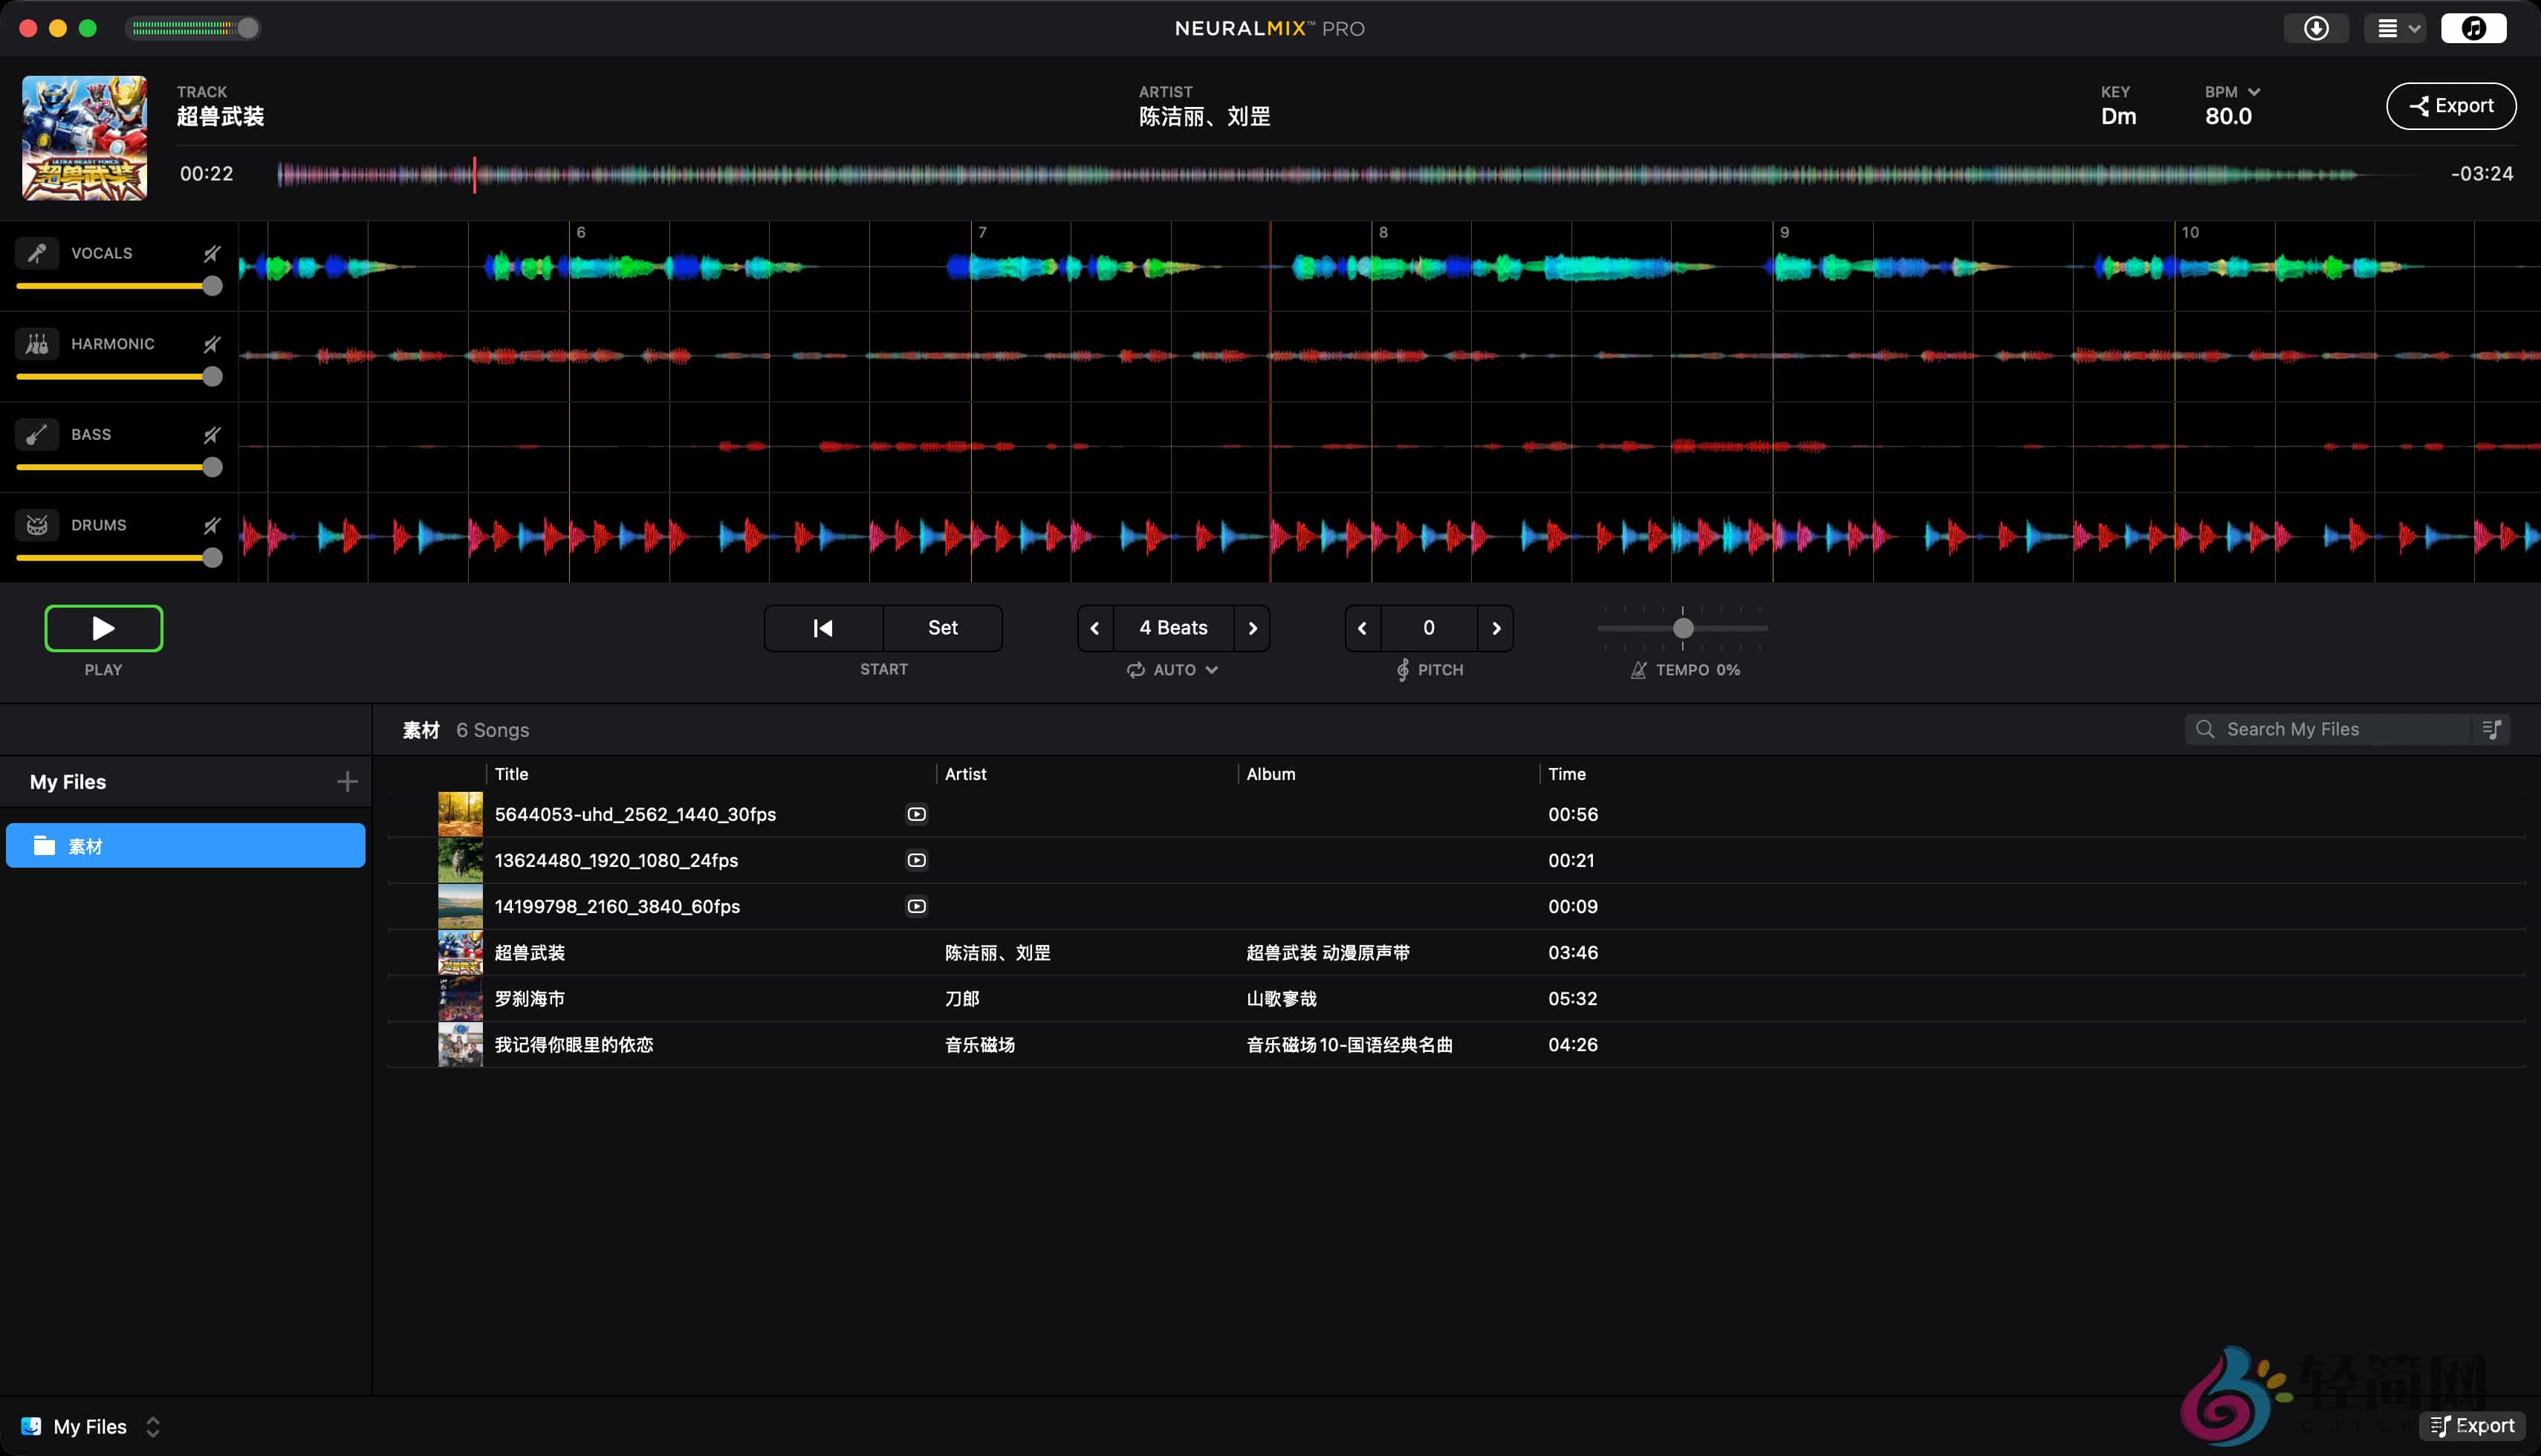Select song 超兽武装 in list
Viewport: 2541px width, 1456px height.
click(1456, 952)
